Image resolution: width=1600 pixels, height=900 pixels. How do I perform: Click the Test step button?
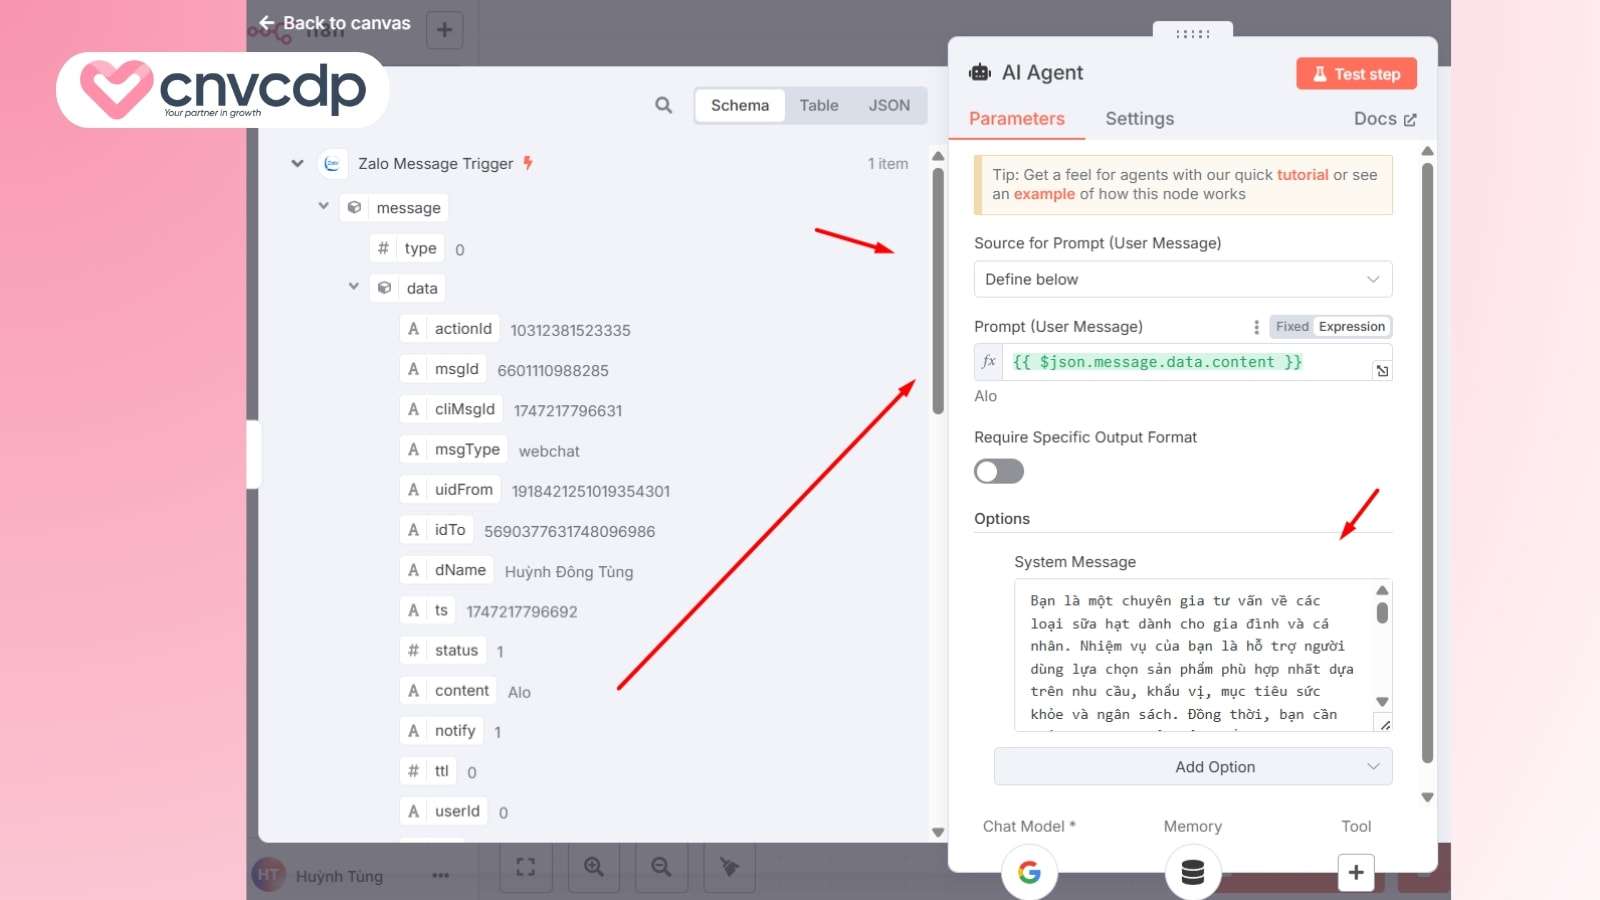tap(1356, 74)
